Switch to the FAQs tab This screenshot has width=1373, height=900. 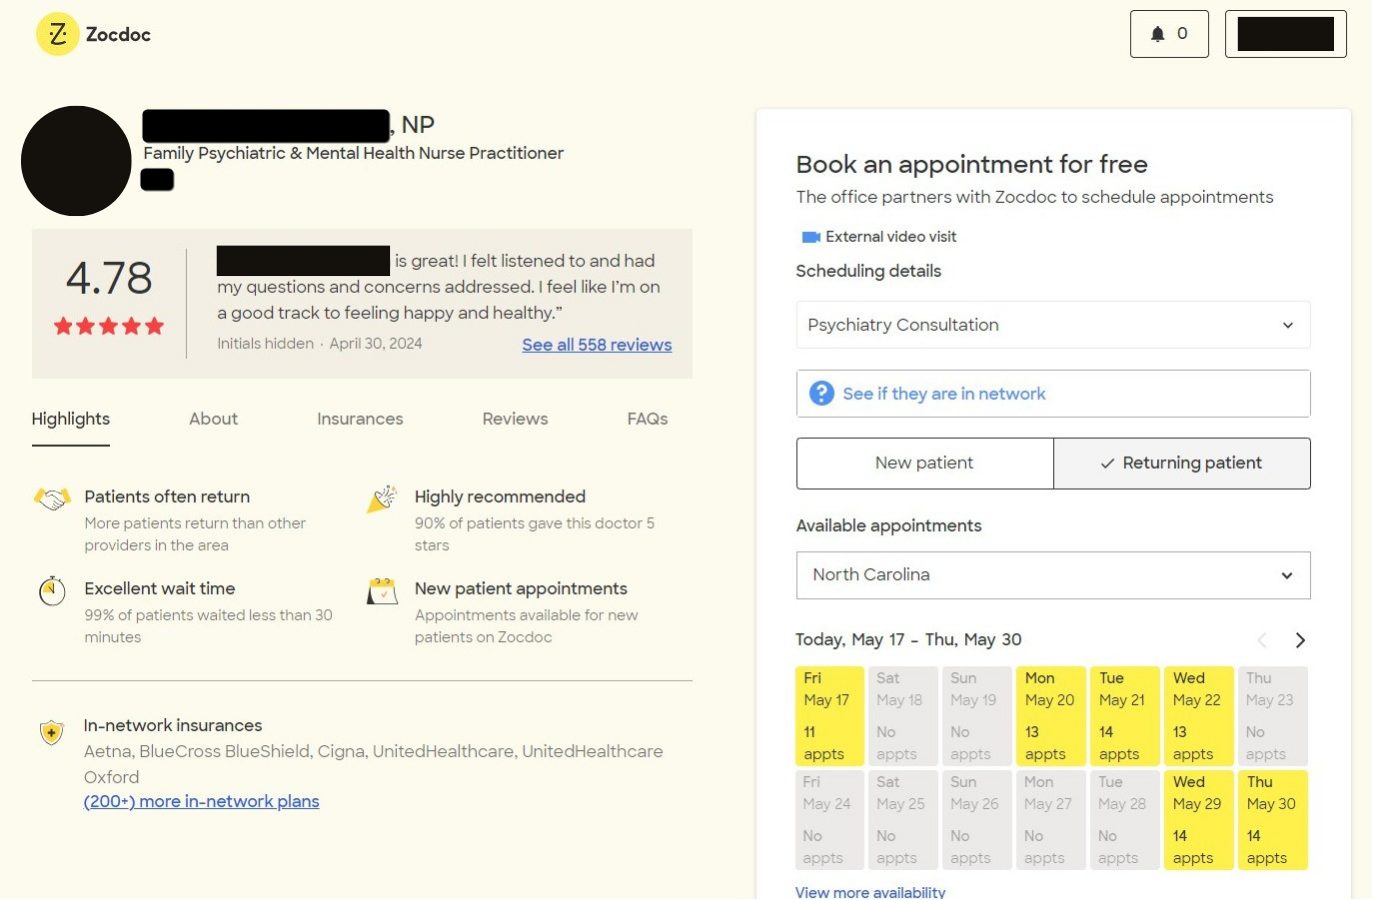coord(647,419)
